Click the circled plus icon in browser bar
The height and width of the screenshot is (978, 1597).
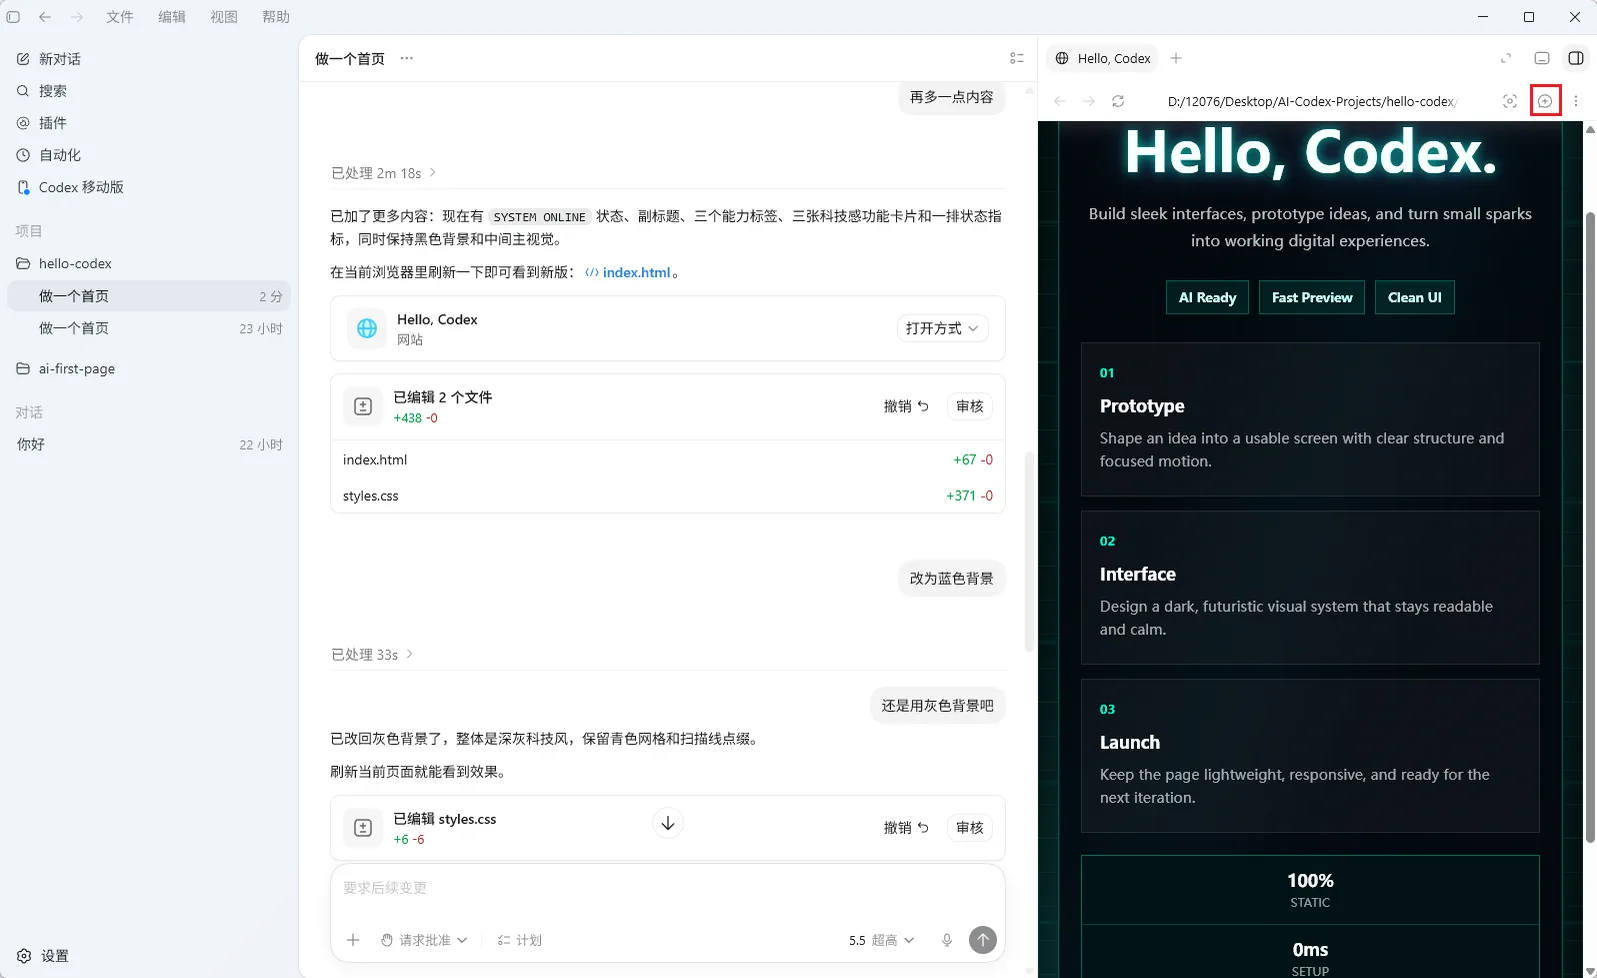1545,101
